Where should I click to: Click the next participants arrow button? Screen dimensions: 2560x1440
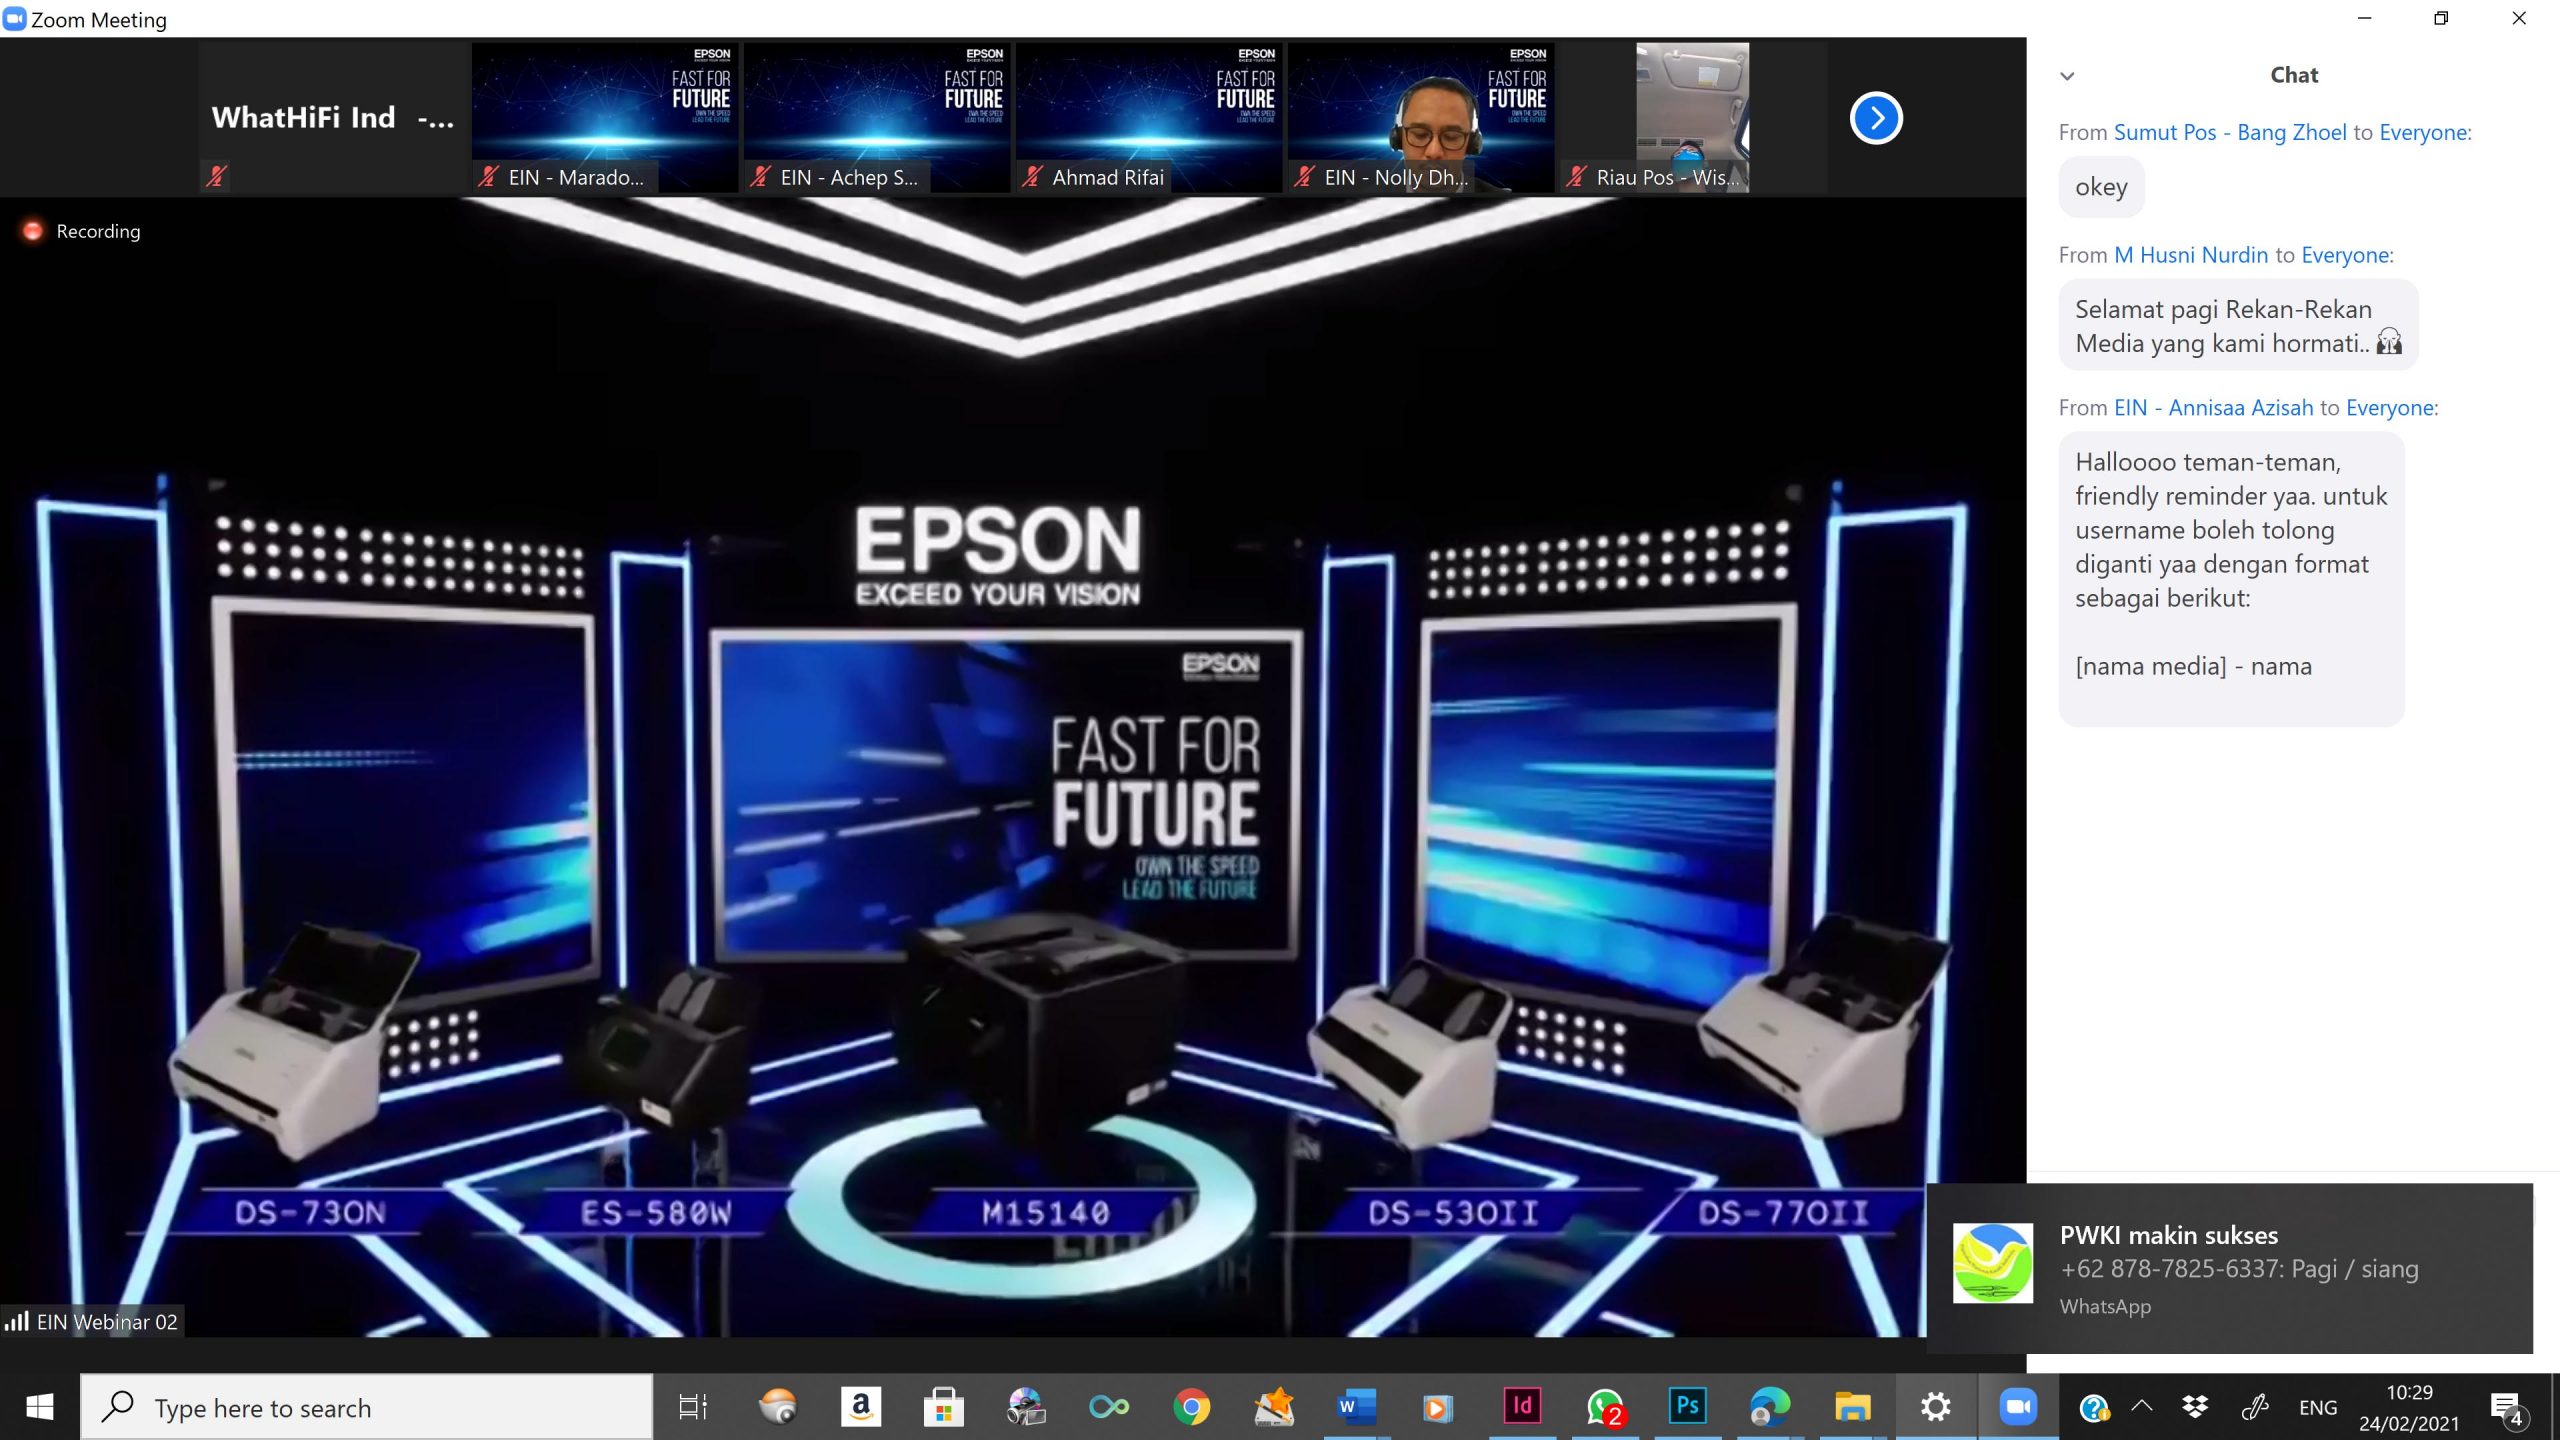[1875, 118]
